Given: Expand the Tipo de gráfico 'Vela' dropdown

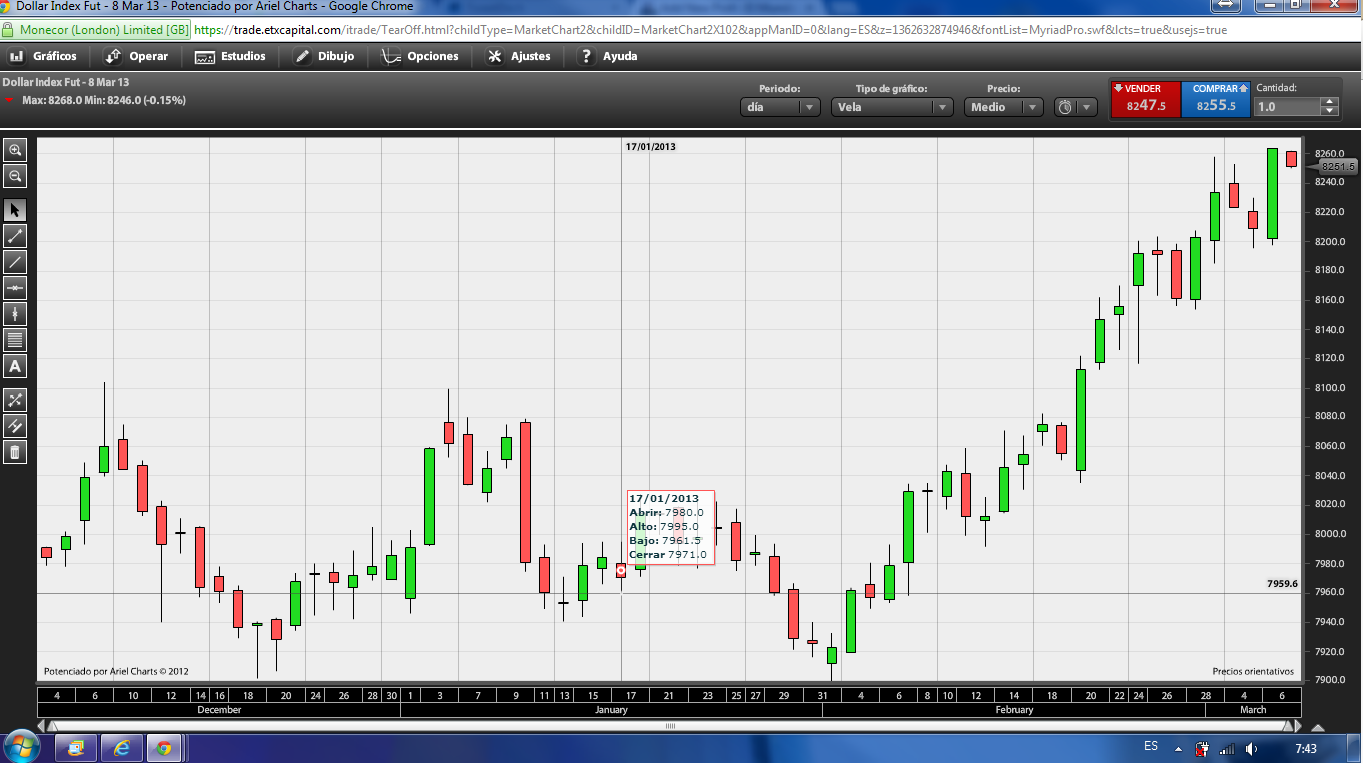Looking at the screenshot, I should [x=891, y=107].
